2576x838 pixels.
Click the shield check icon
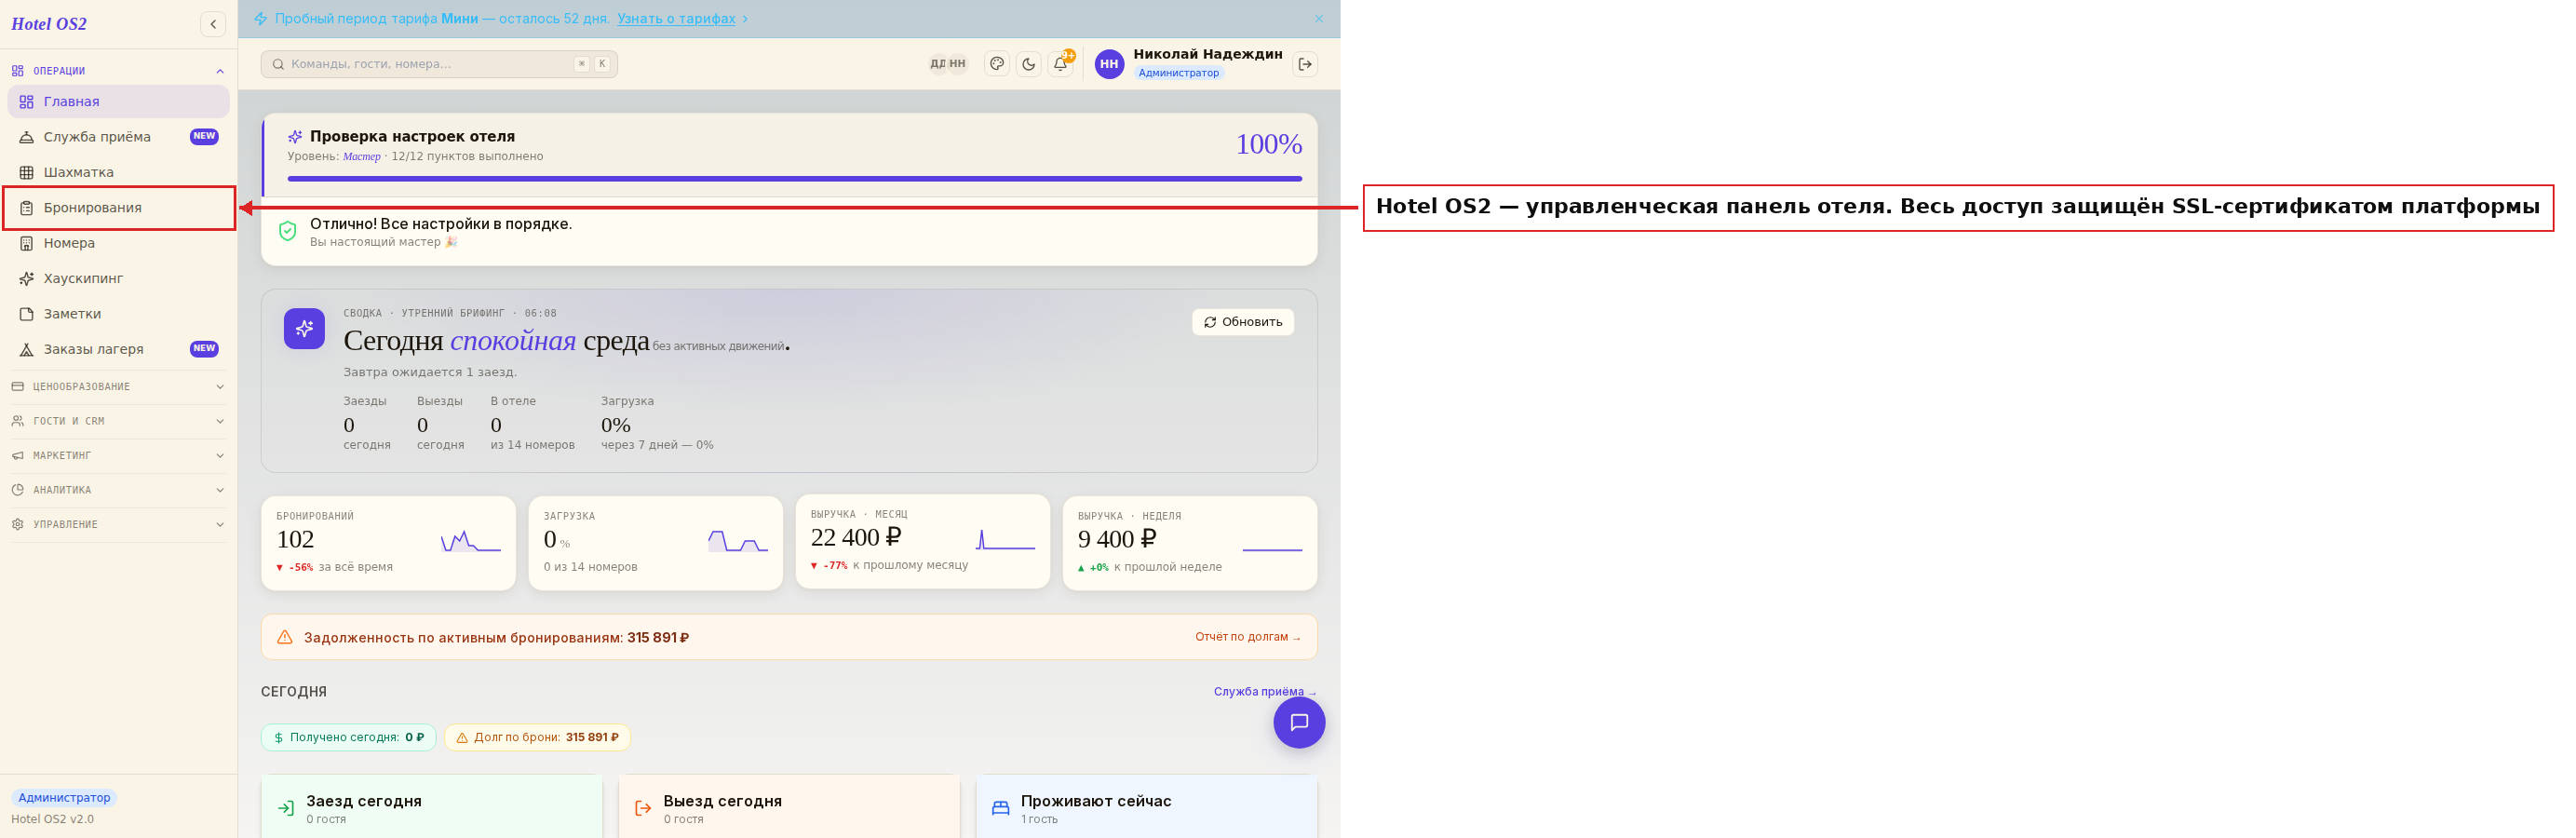[x=288, y=232]
